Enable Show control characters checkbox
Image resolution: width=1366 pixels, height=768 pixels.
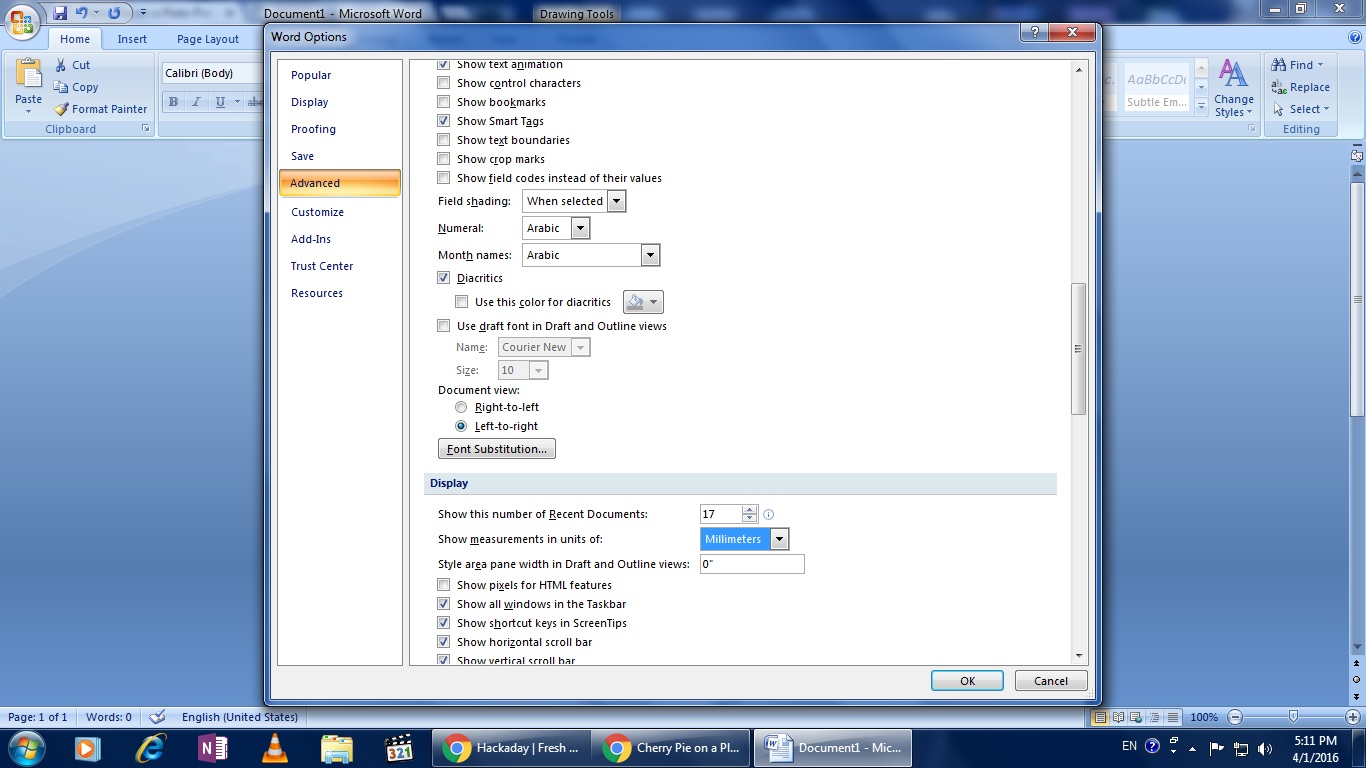pyautogui.click(x=444, y=83)
